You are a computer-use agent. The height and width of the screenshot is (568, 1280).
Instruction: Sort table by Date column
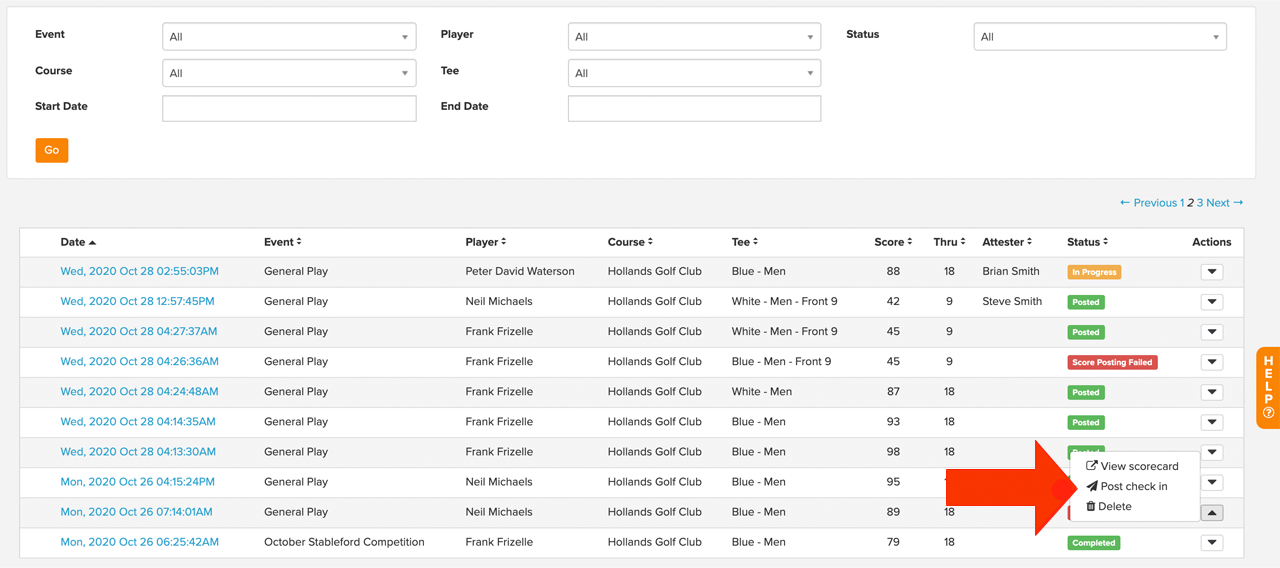coord(78,242)
